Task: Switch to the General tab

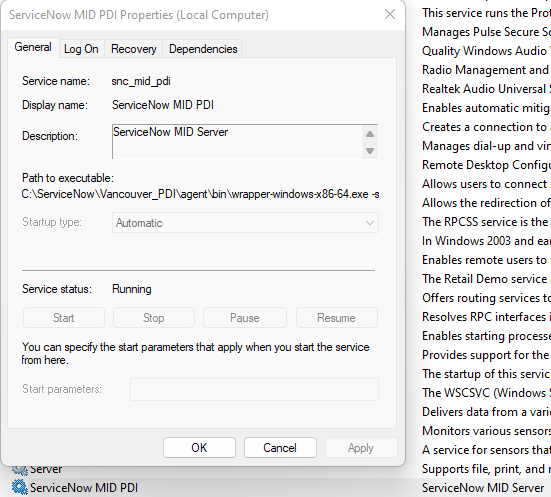Action: point(33,47)
